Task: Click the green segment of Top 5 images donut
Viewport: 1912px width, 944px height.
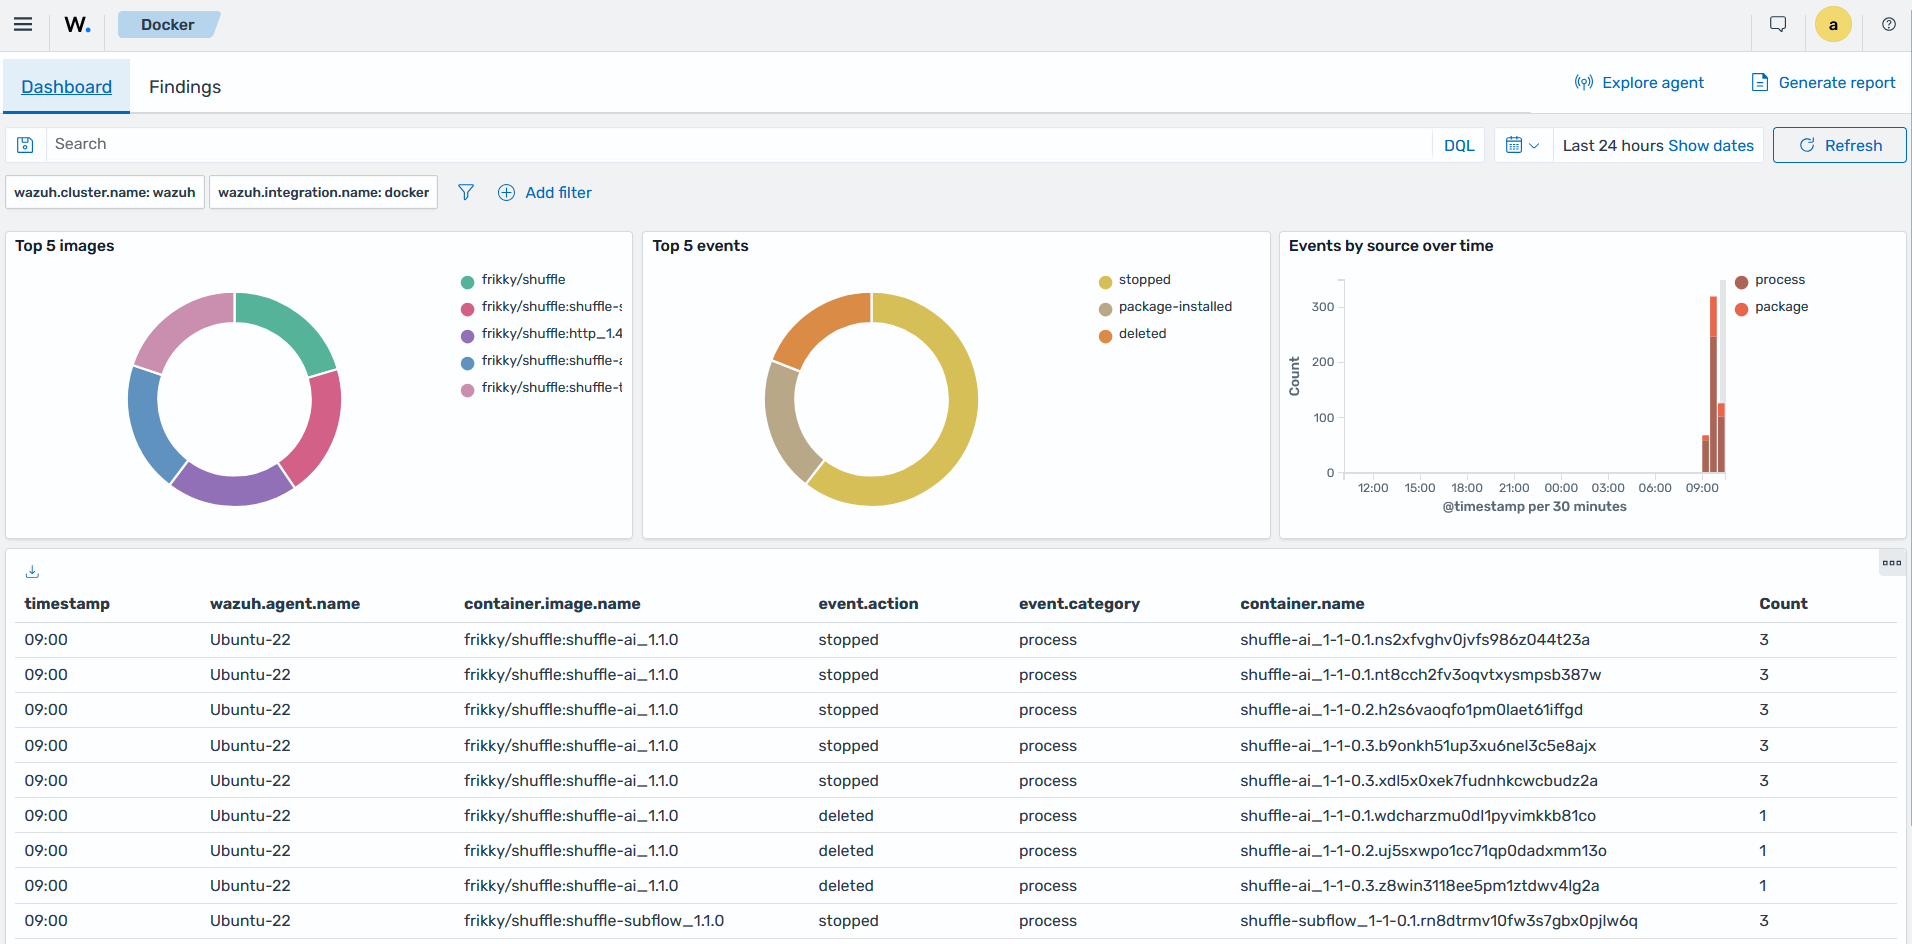Action: tap(291, 328)
